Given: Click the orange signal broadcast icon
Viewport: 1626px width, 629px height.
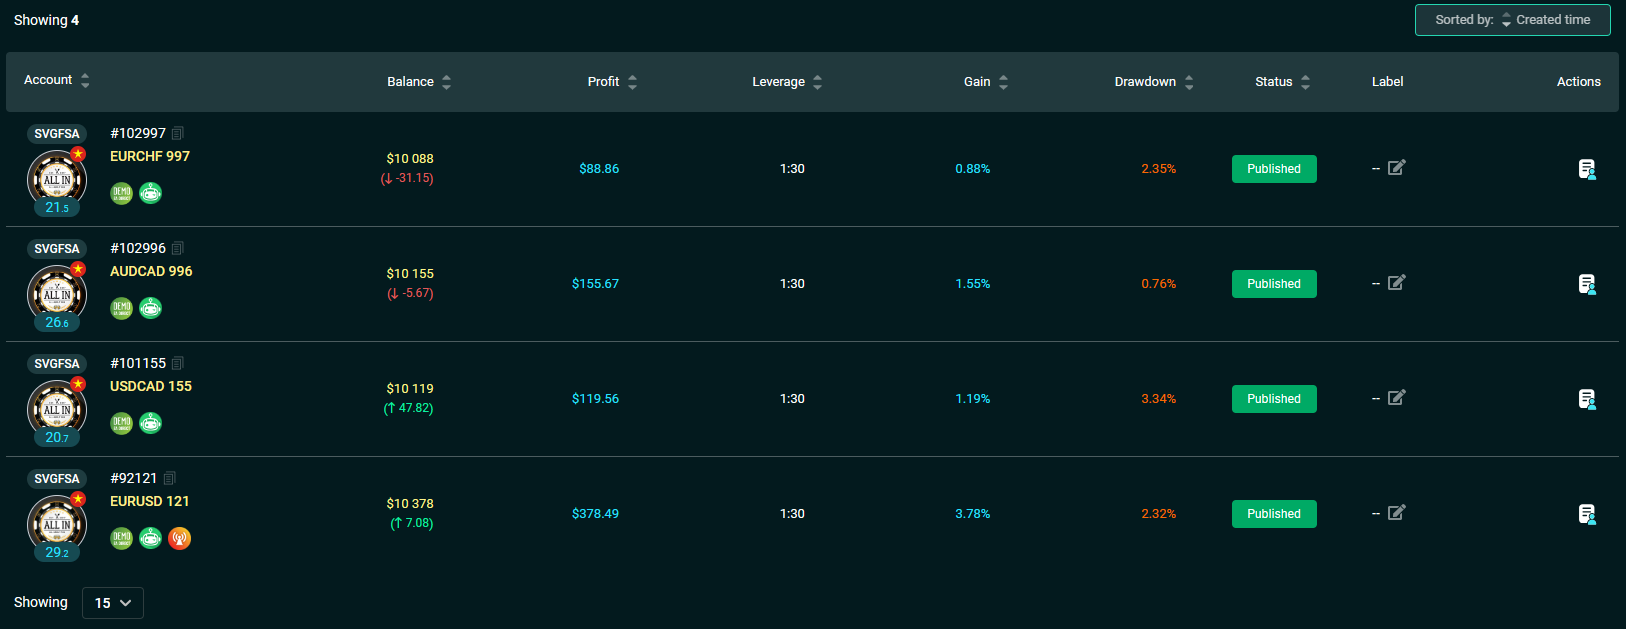Looking at the screenshot, I should (180, 538).
